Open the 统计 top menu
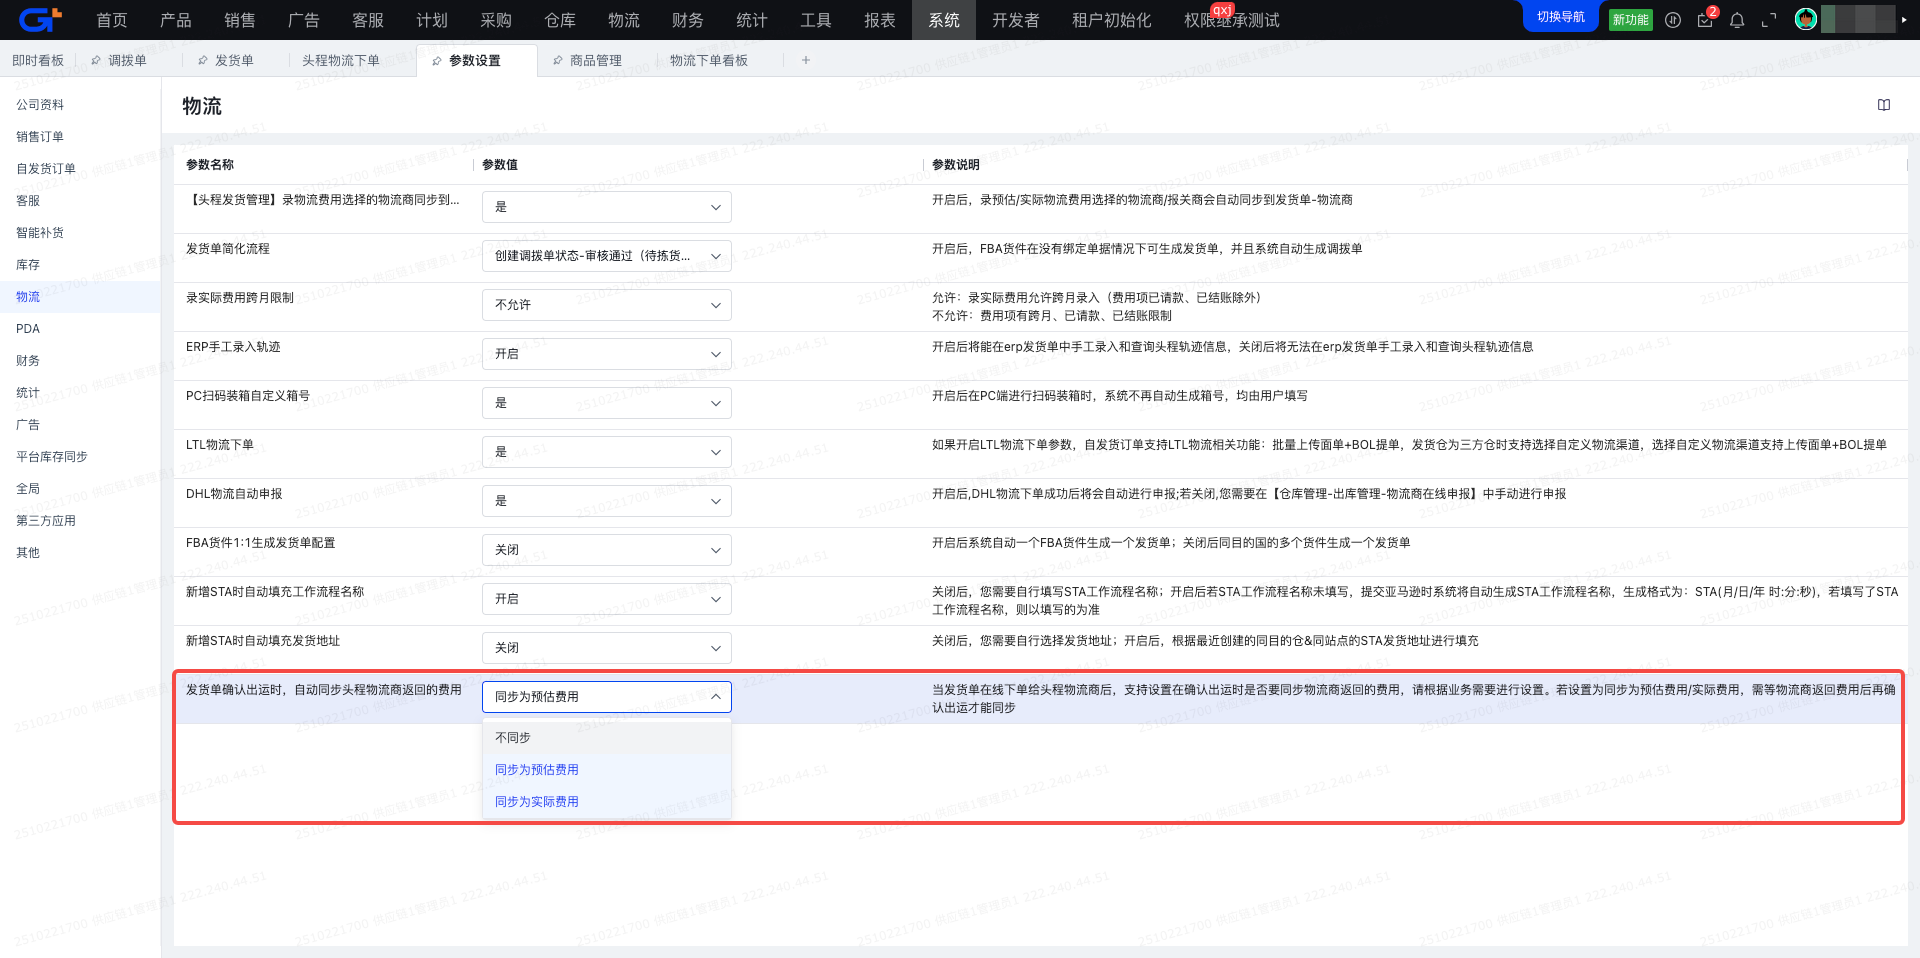The image size is (1920, 958). point(752,20)
